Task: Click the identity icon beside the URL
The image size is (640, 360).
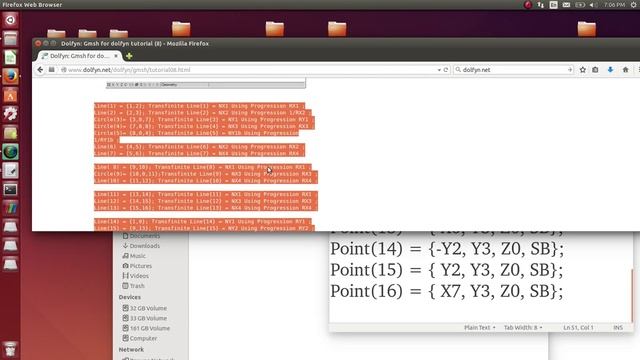Action: coord(63,70)
